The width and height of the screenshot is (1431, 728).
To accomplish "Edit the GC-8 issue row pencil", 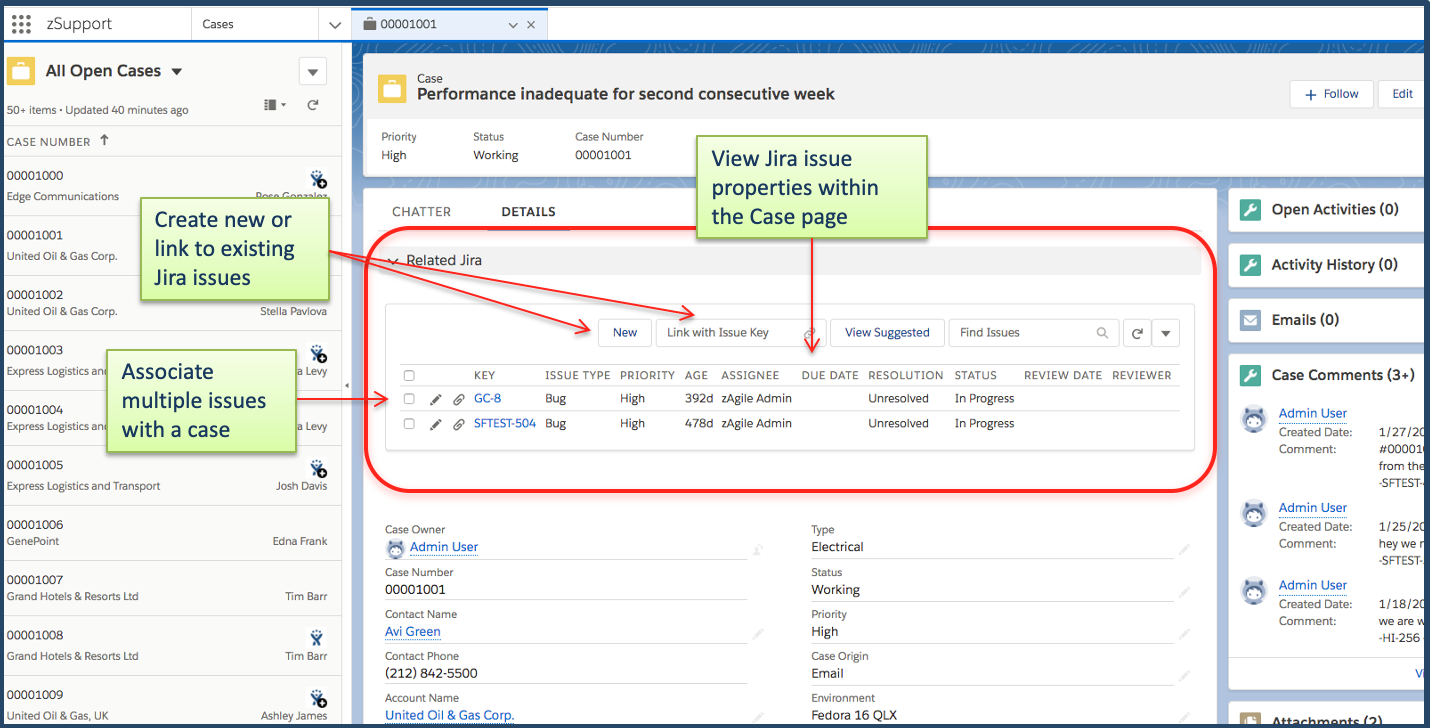I will point(435,399).
